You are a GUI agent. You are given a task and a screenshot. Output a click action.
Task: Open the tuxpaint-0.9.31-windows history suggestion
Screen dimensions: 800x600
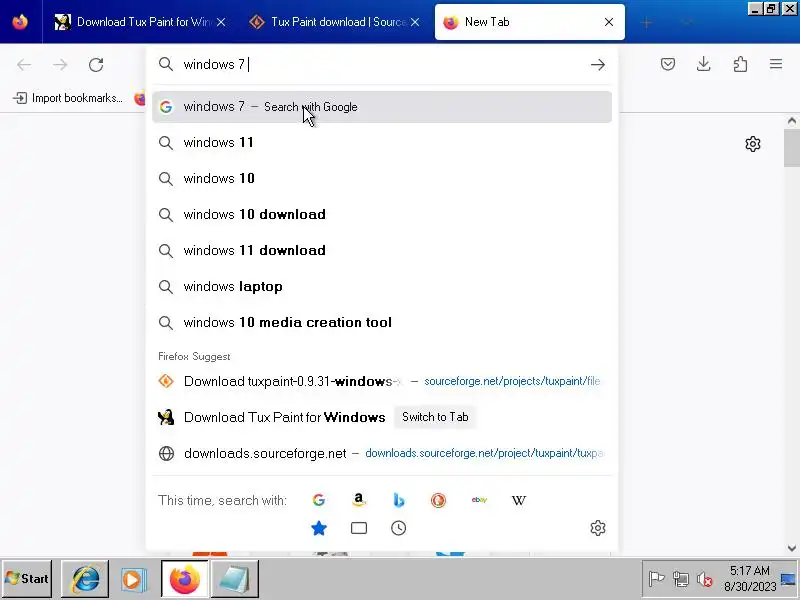(382, 381)
